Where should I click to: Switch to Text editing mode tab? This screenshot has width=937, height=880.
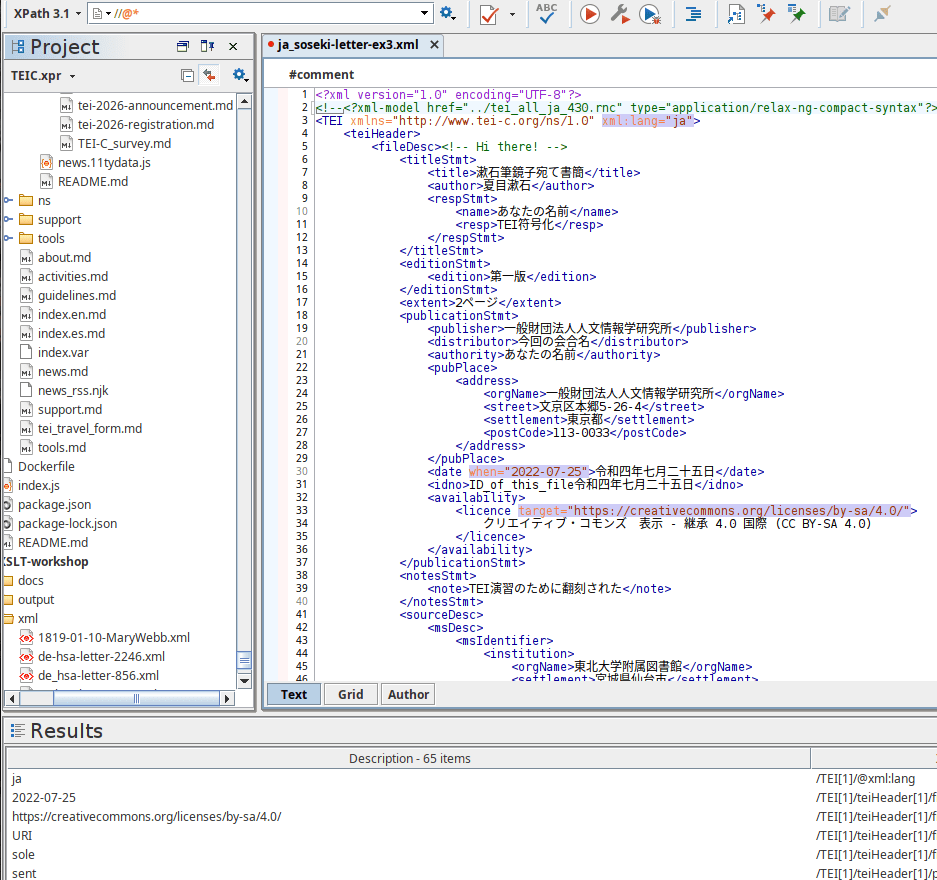pyautogui.click(x=293, y=694)
